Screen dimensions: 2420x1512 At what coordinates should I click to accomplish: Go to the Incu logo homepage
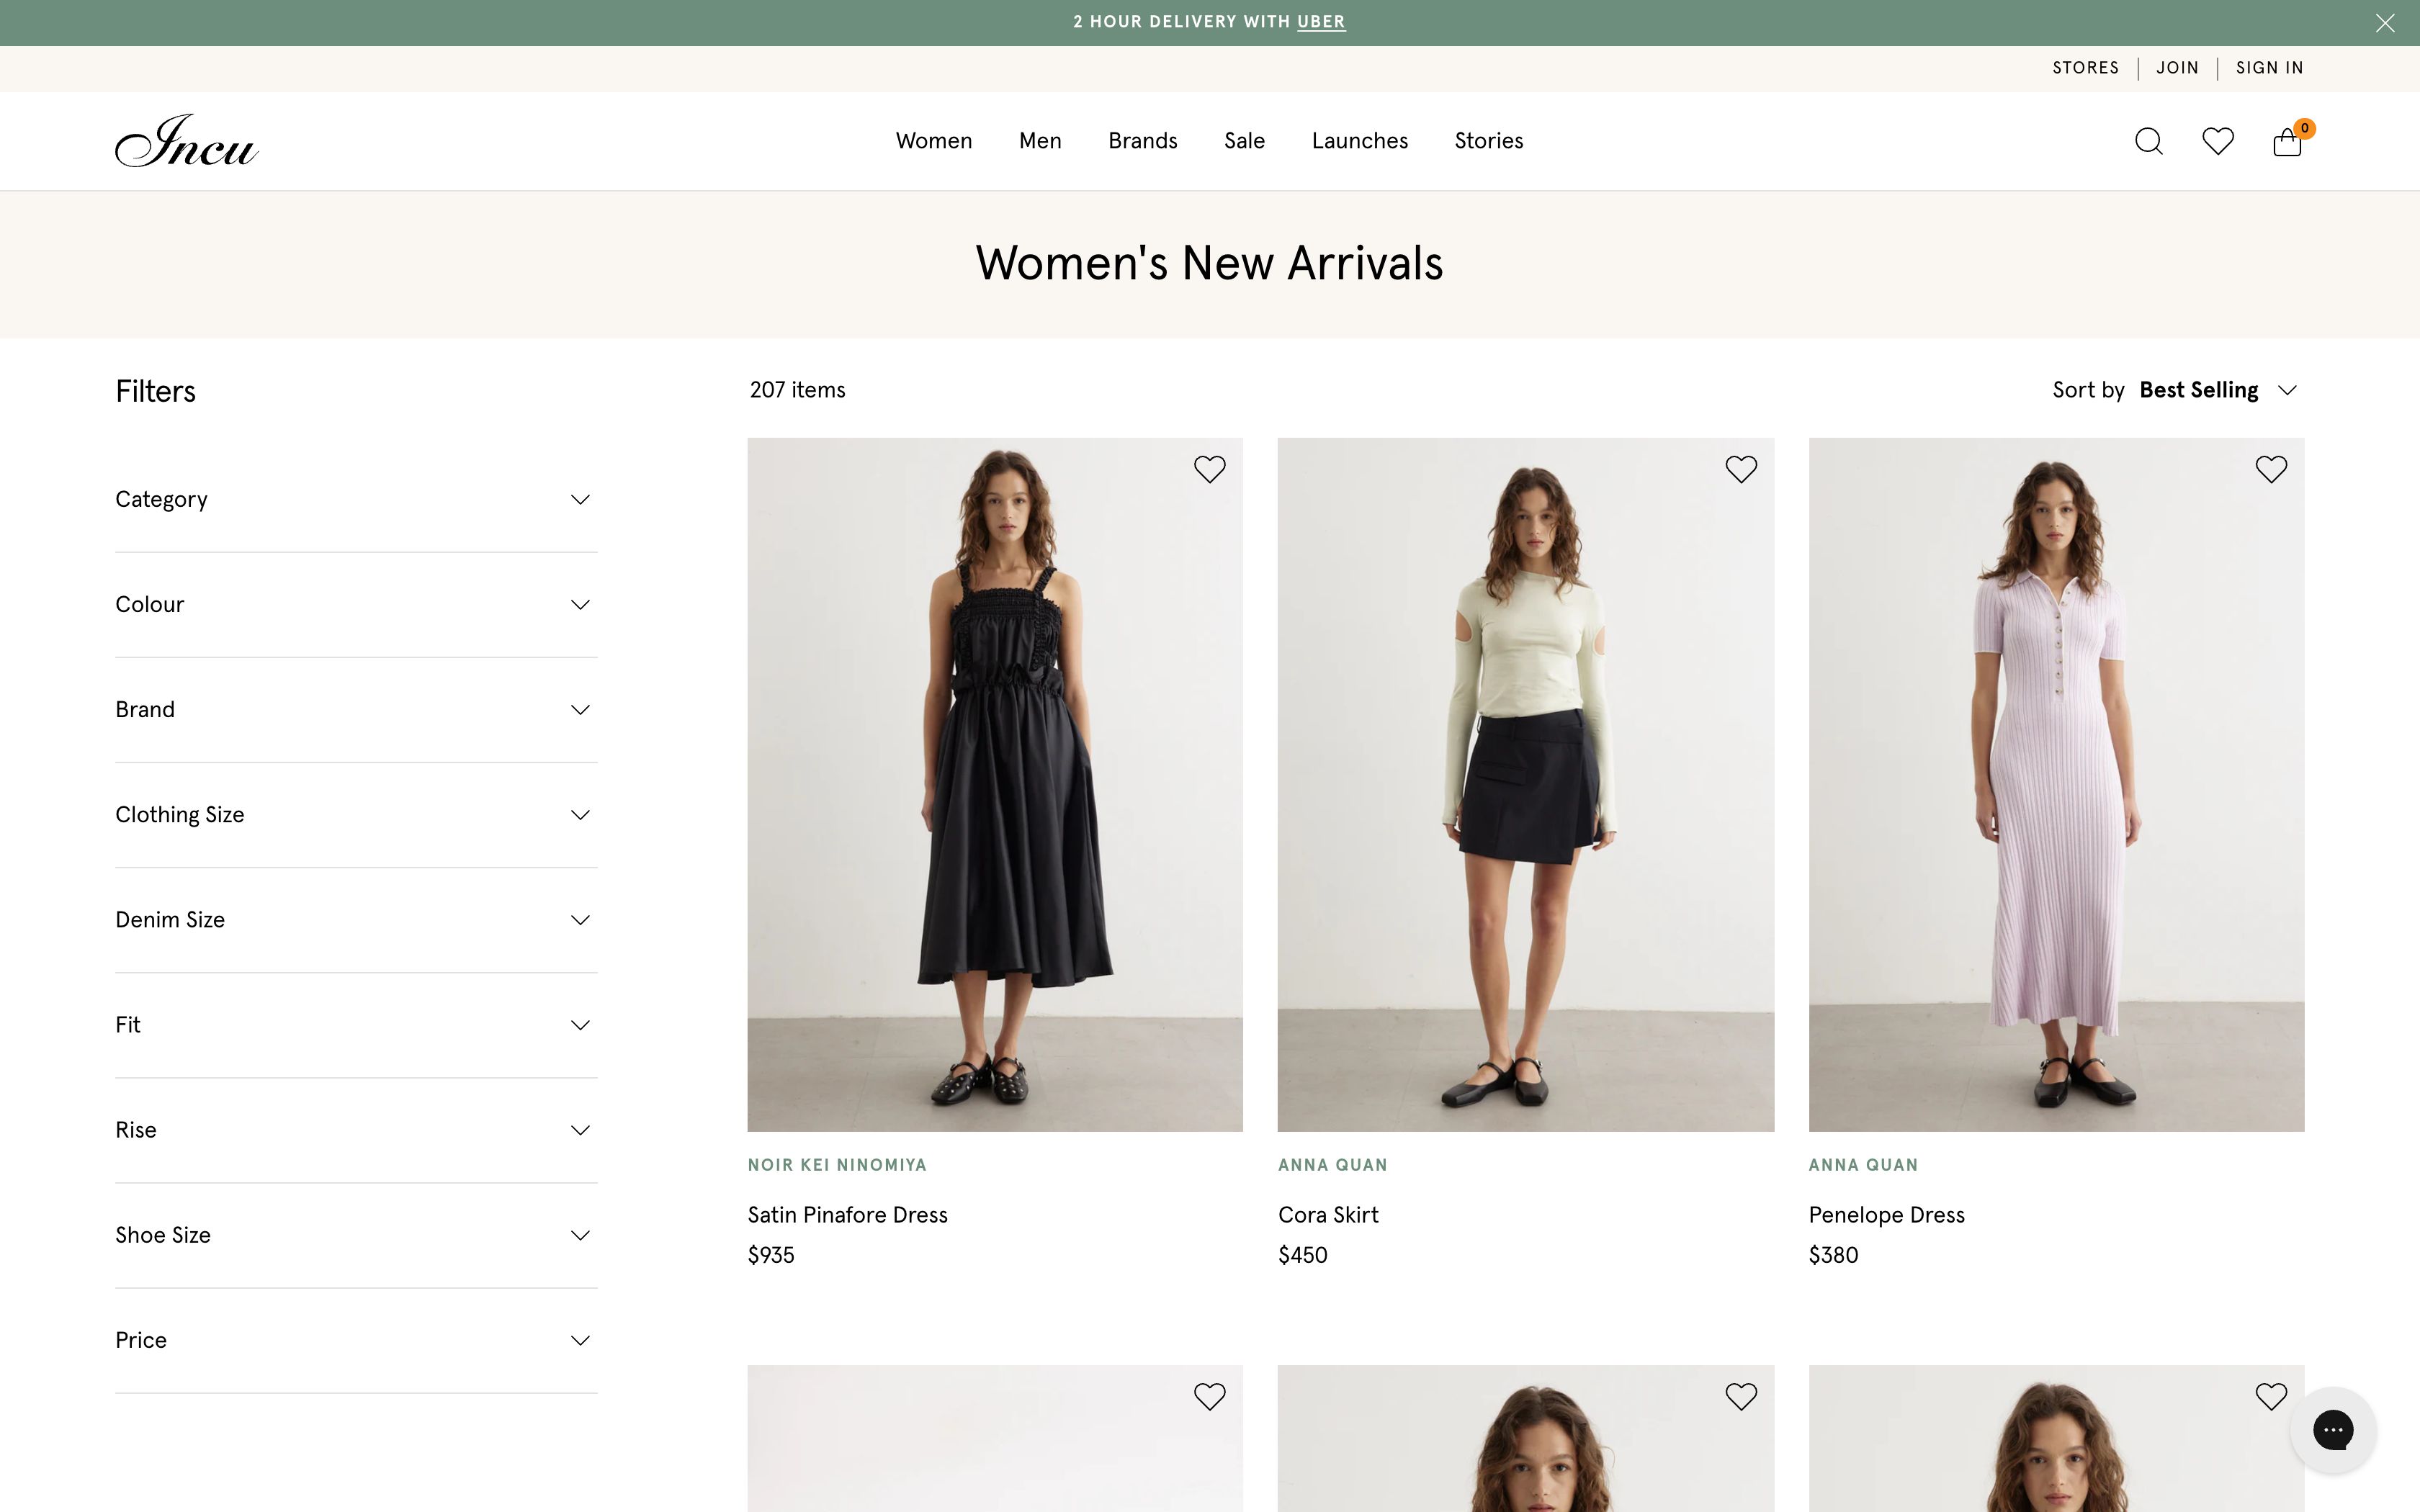tap(187, 141)
